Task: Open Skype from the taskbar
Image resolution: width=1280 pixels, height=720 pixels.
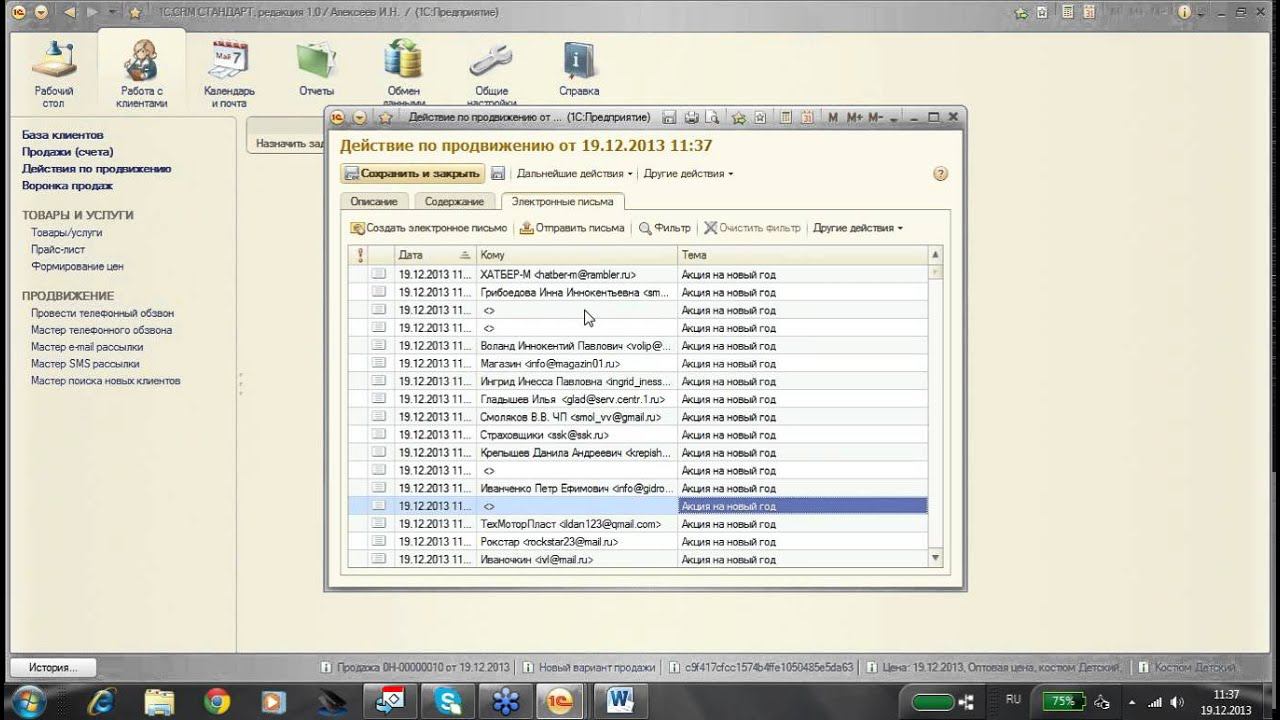Action: coord(448,702)
